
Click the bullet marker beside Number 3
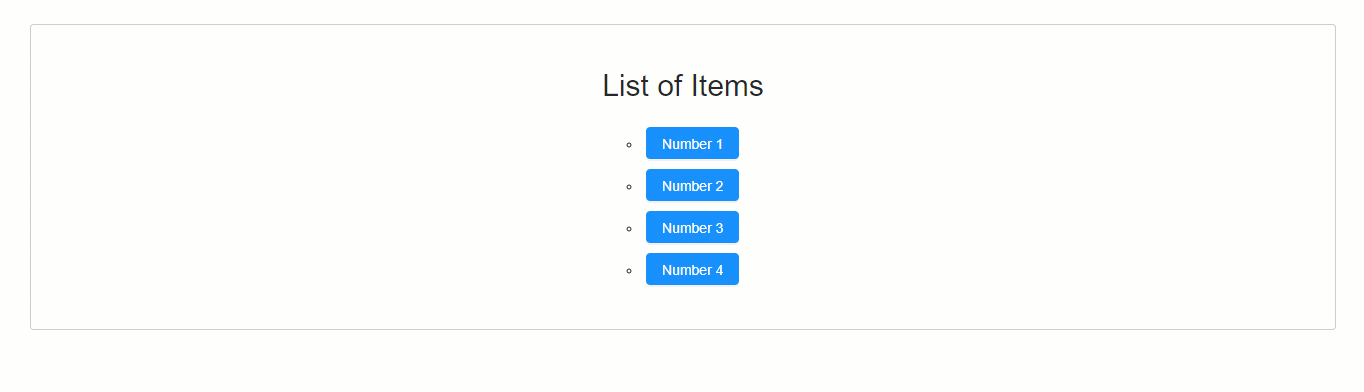click(x=629, y=229)
